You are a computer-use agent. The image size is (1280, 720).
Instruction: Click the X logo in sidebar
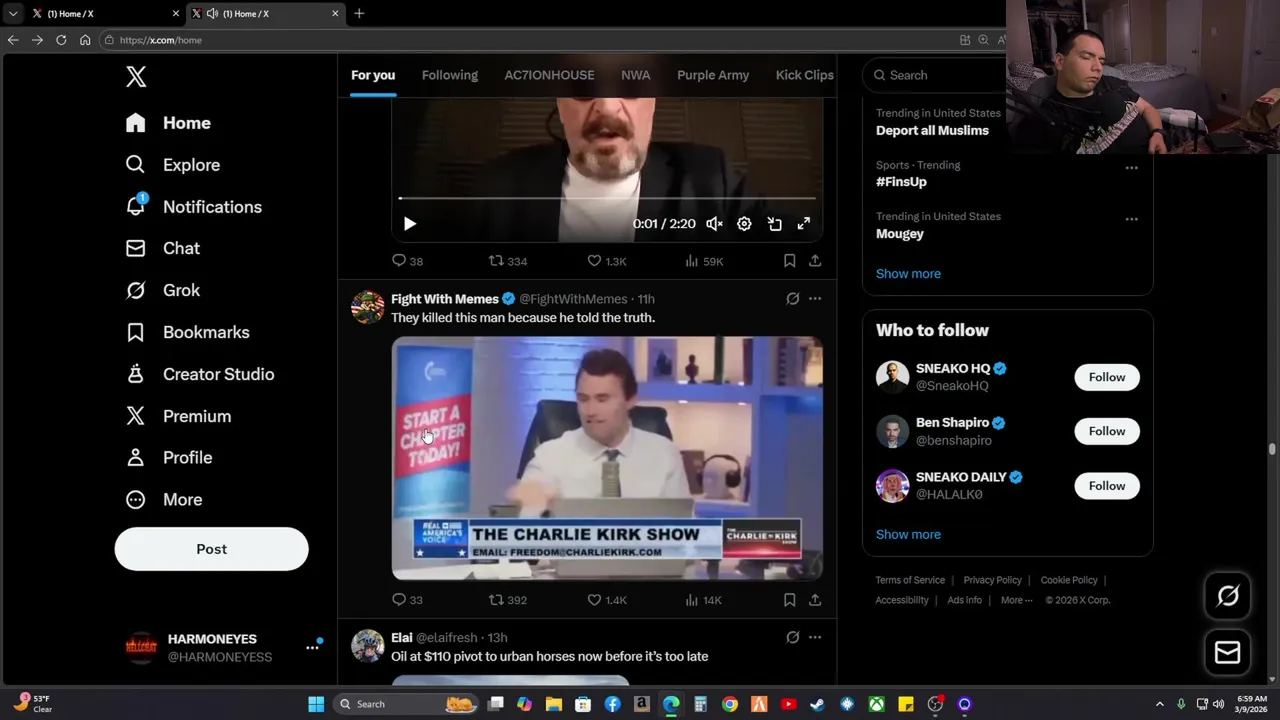coord(136,76)
